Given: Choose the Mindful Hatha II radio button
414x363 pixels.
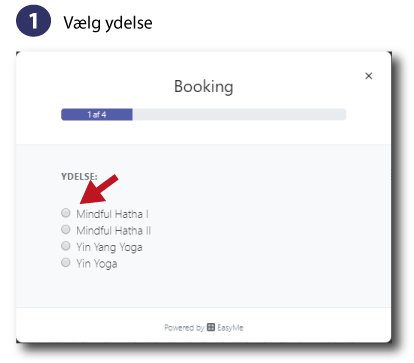Looking at the screenshot, I should pos(66,229).
